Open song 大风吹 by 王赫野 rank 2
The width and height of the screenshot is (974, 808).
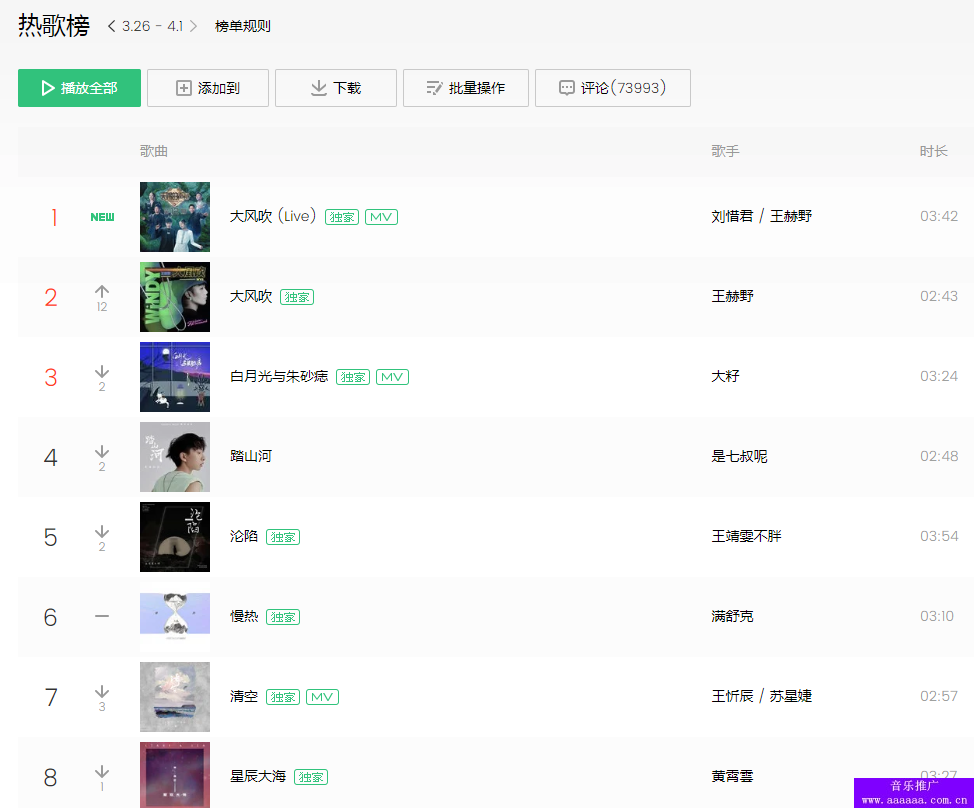point(251,296)
